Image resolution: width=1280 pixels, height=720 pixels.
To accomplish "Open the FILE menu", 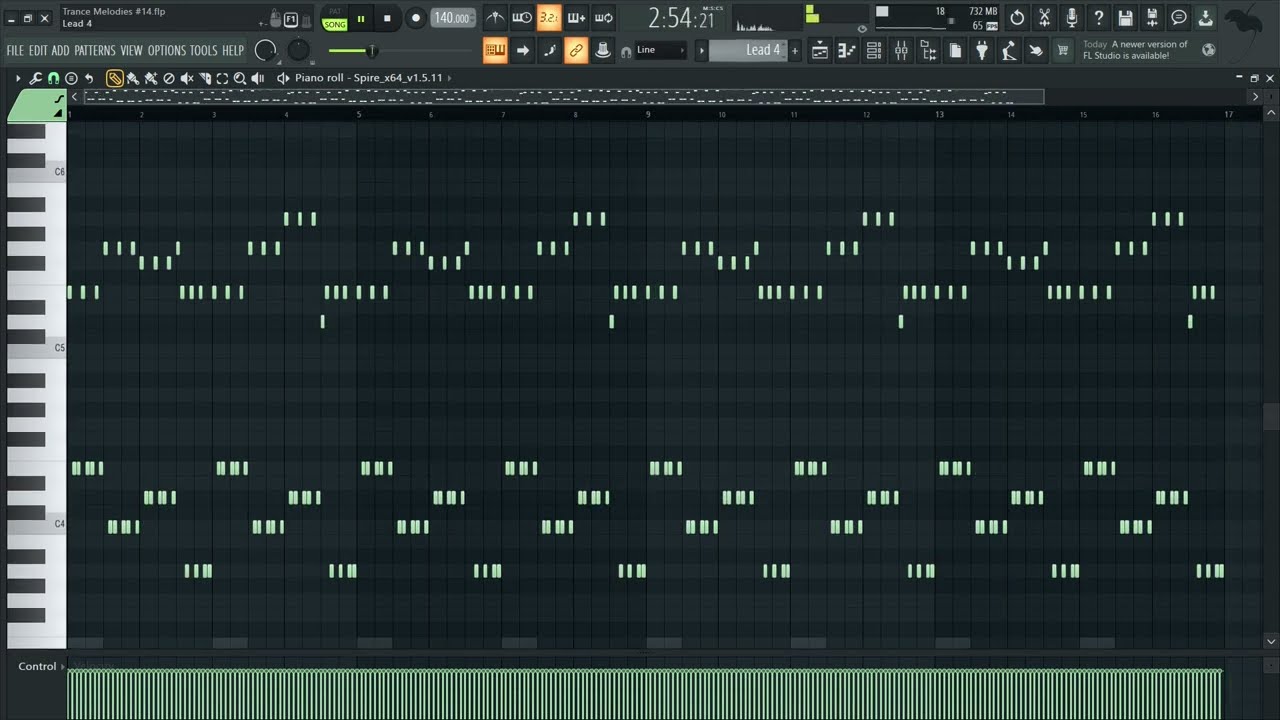I will coord(15,50).
